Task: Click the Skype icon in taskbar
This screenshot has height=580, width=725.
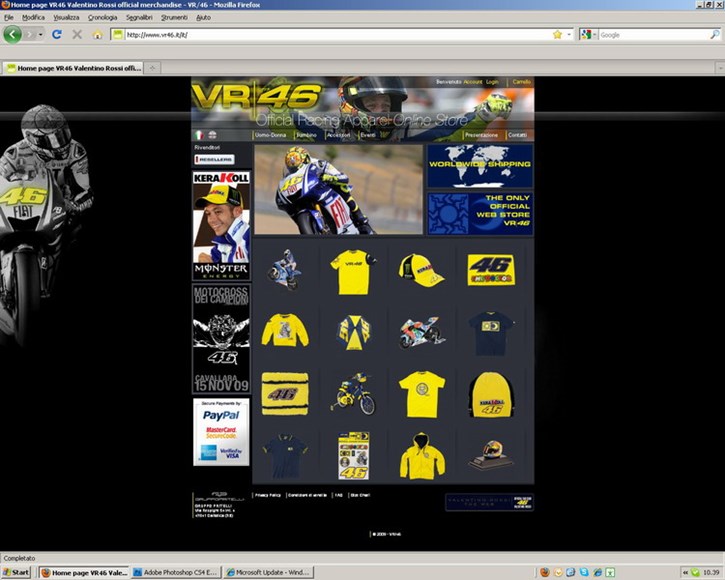Action: click(584, 573)
